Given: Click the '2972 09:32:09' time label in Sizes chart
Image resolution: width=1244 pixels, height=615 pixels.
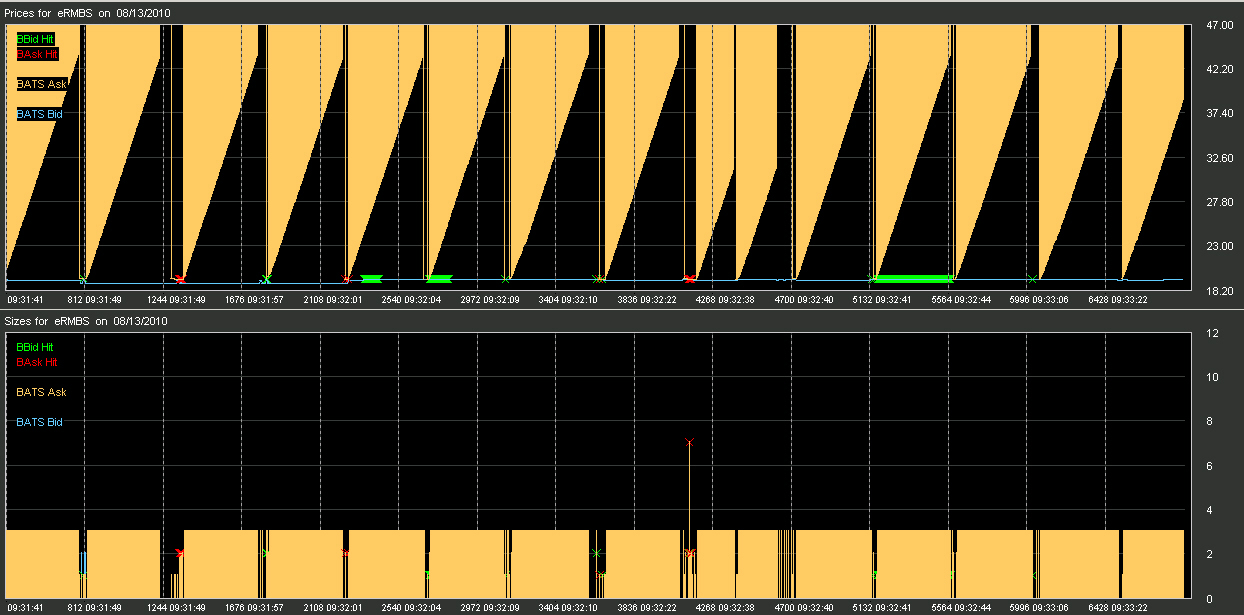Looking at the screenshot, I should [490, 607].
